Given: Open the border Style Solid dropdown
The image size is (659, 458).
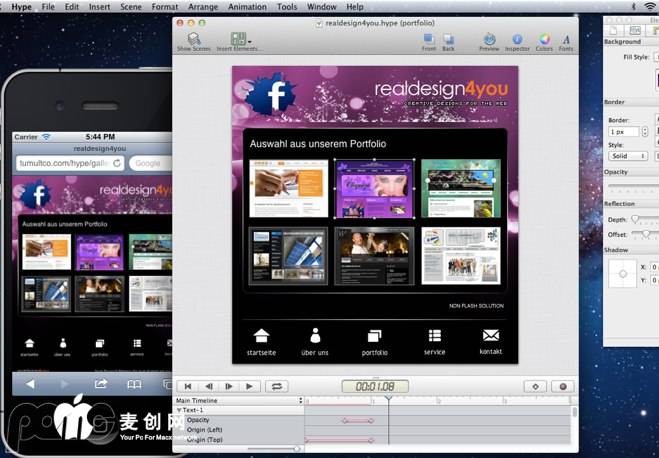Looking at the screenshot, I should pos(629,156).
